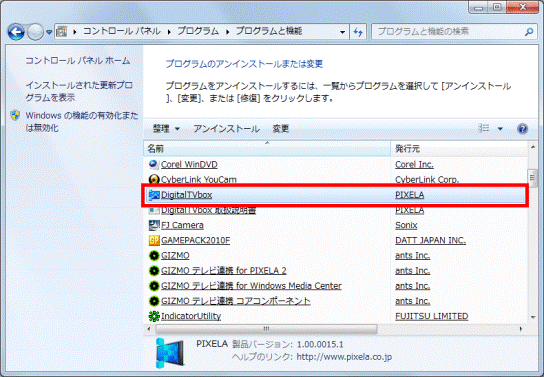544x377 pixels.
Task: Expand the view options dropdown arrow
Action: 500,129
